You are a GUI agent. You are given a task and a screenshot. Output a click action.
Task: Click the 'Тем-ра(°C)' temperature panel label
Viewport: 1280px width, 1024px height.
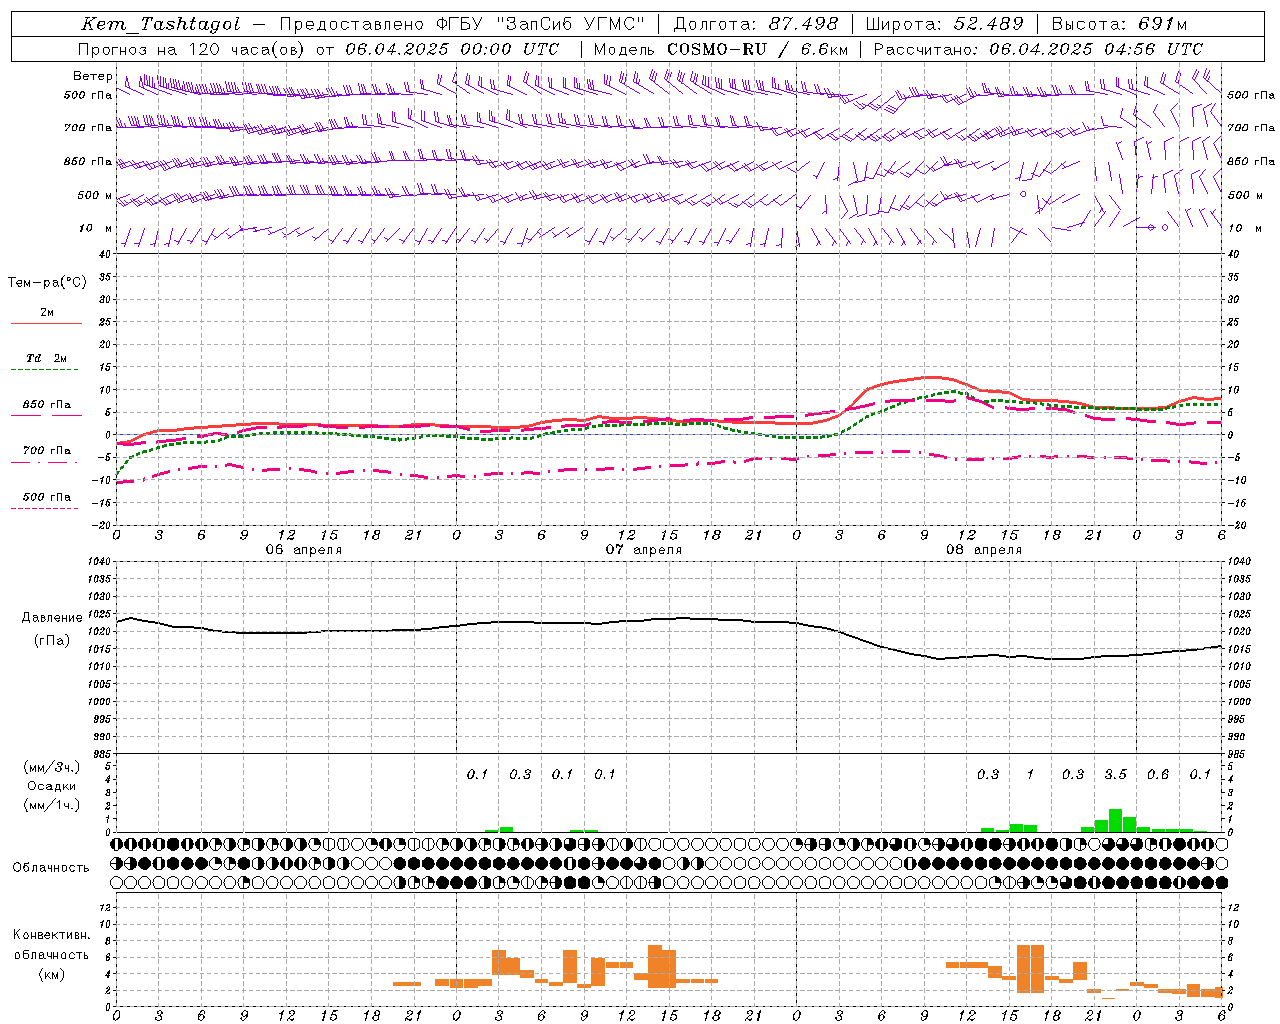47,283
